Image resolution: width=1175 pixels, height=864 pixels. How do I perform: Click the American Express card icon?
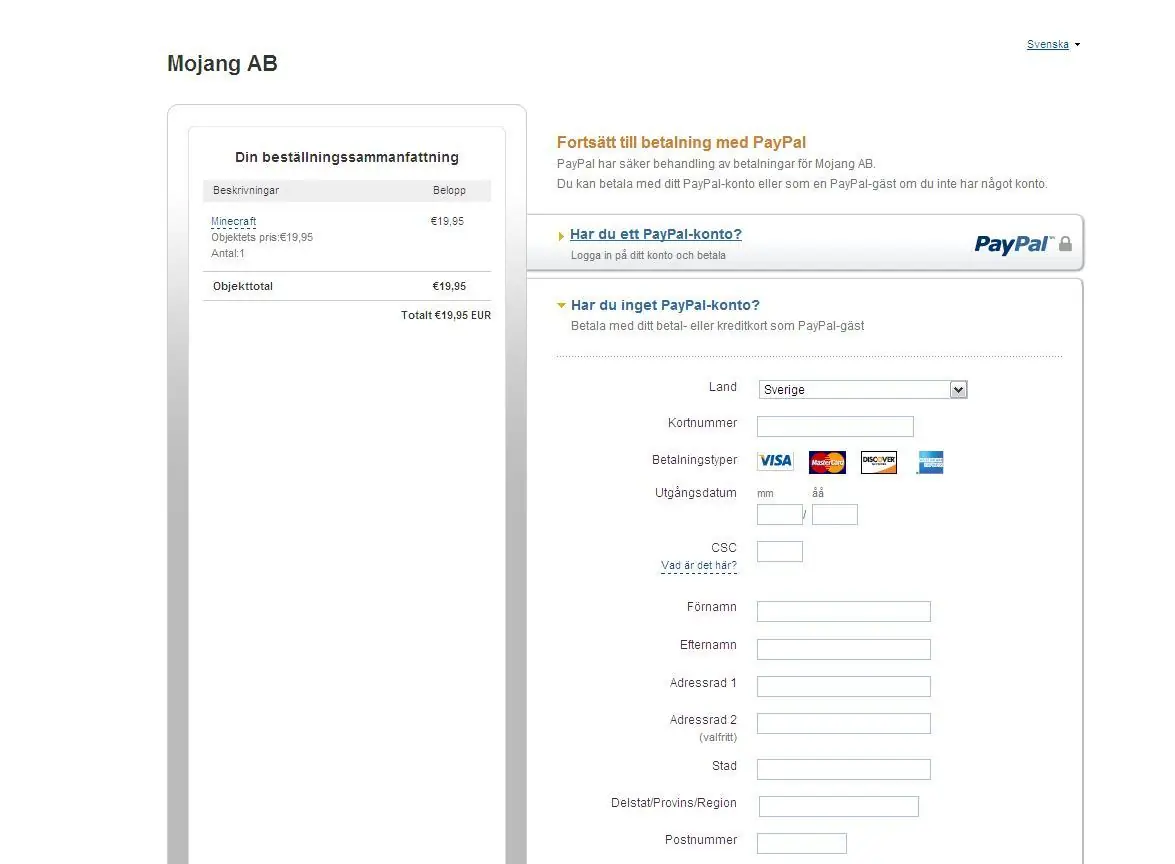931,462
